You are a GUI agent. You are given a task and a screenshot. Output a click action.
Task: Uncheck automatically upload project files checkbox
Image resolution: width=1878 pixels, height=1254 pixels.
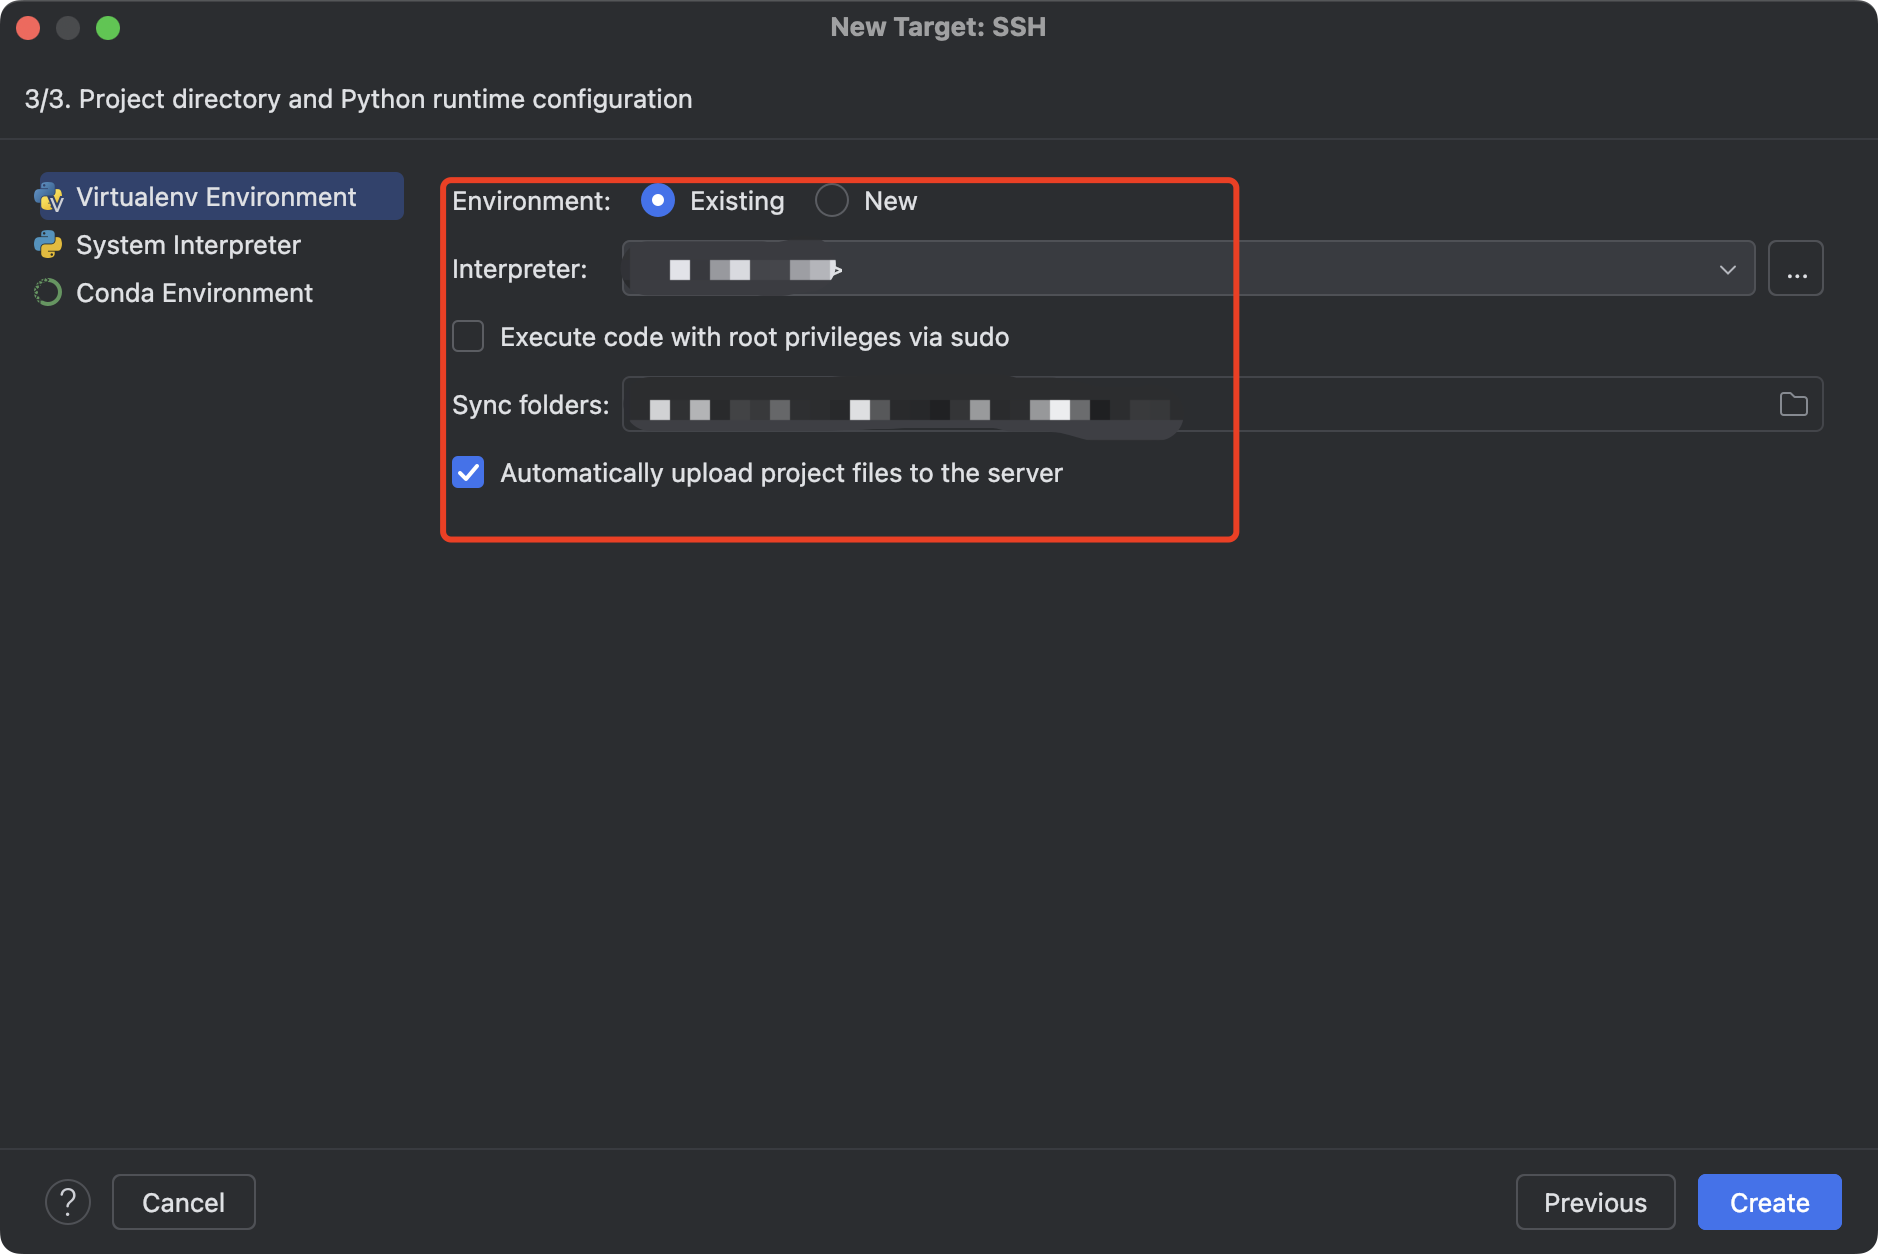pos(468,473)
